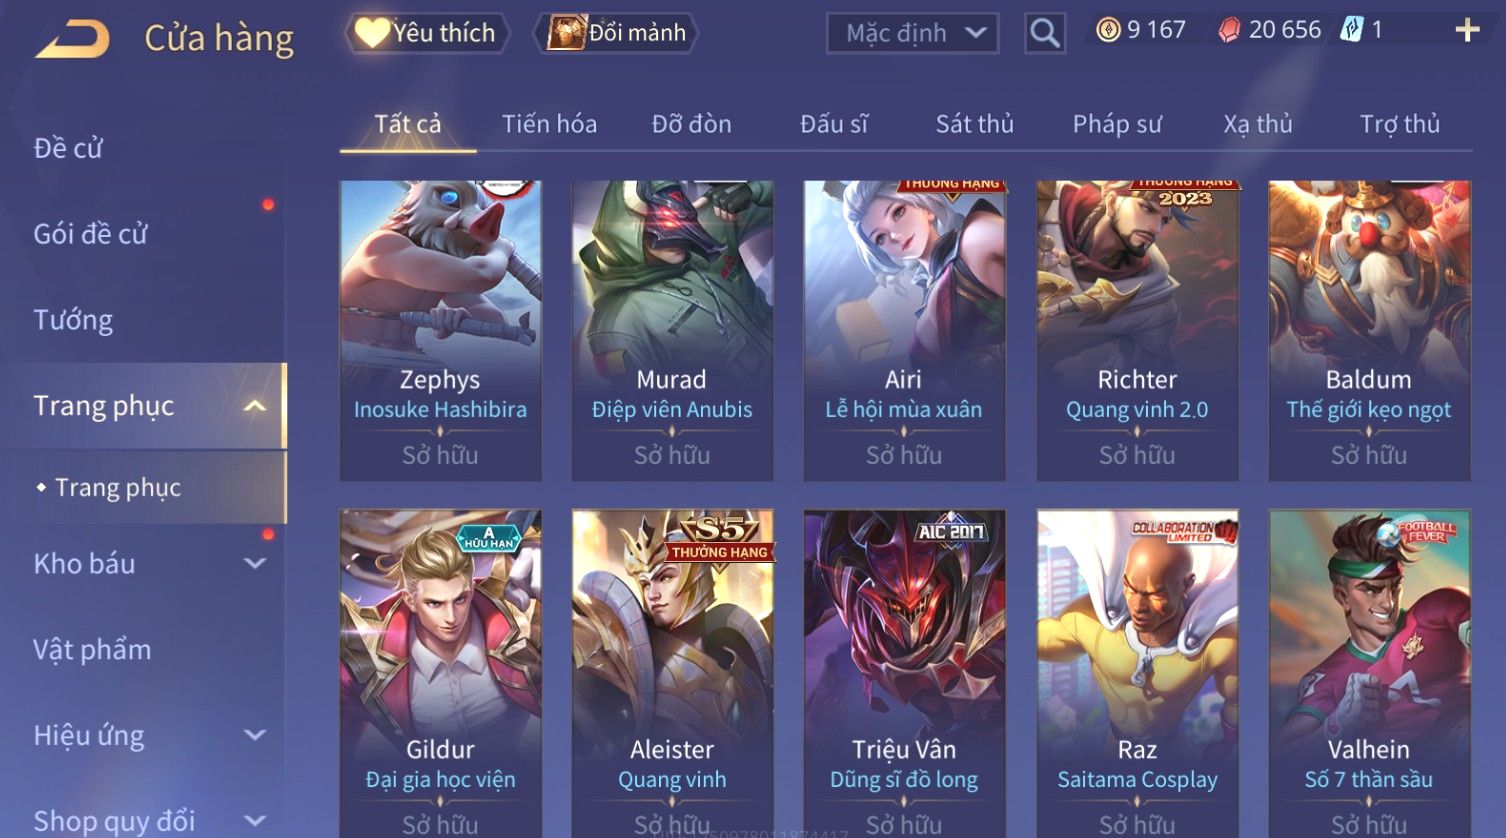This screenshot has height=838, width=1506.
Task: Click the red gem currency icon
Action: (x=1229, y=31)
